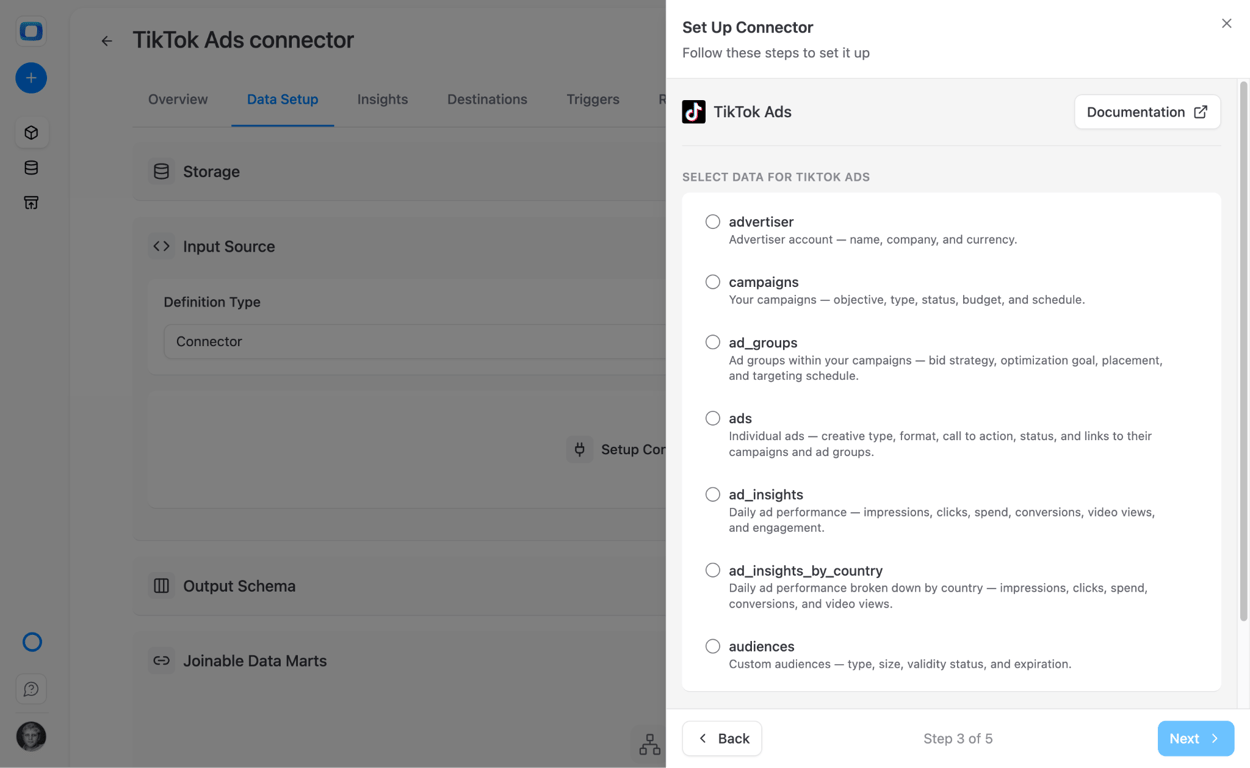Select the ad_insights_by_country radio option

713,570
